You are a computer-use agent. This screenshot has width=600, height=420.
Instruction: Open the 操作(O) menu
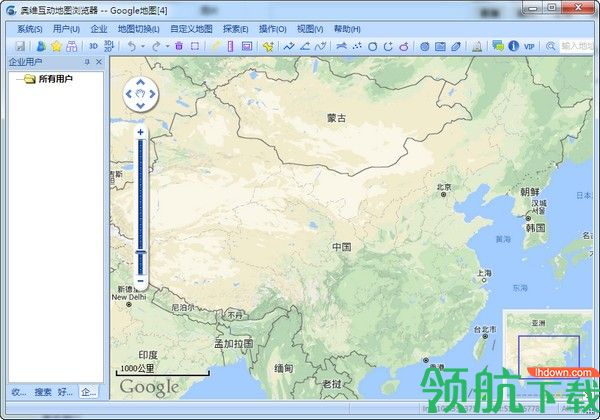point(272,29)
